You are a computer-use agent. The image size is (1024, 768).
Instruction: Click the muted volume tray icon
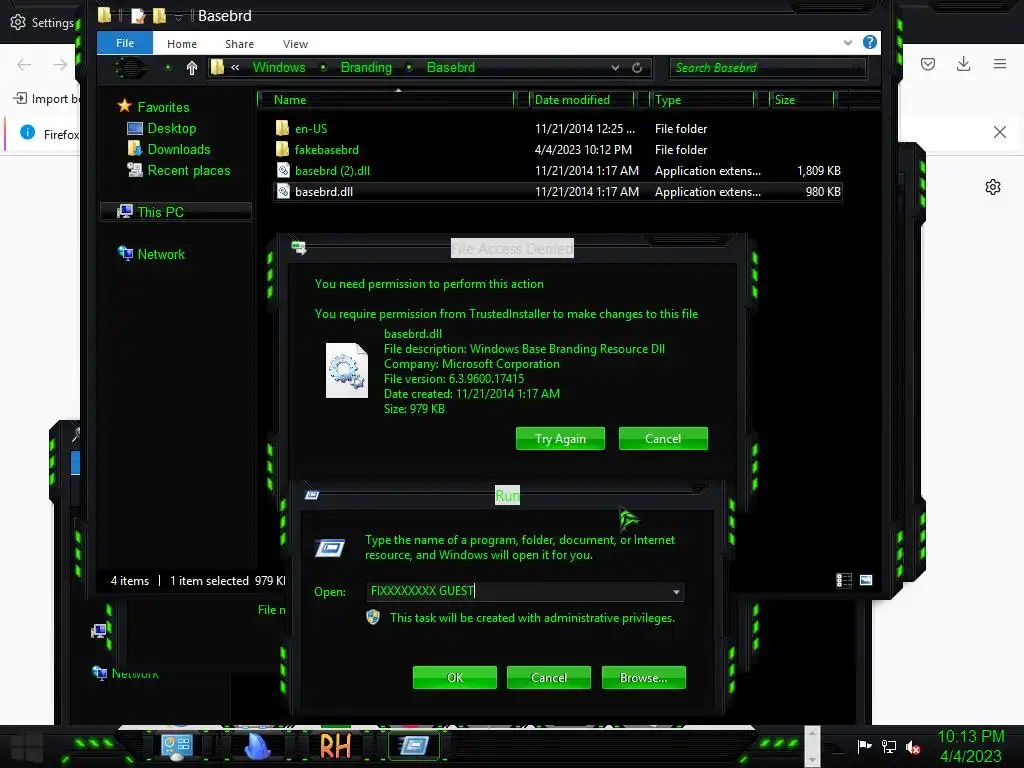click(x=913, y=747)
